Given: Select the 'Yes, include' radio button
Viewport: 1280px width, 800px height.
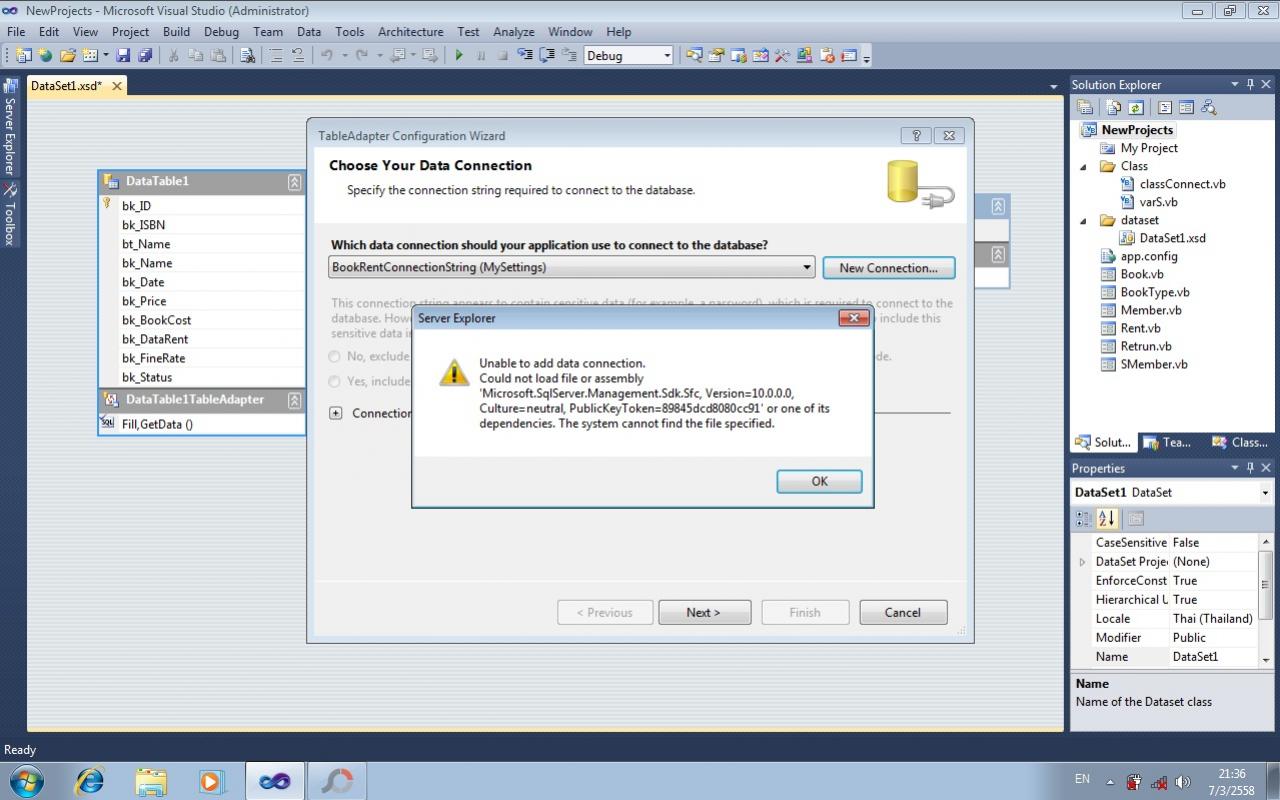Looking at the screenshot, I should pyautogui.click(x=335, y=381).
